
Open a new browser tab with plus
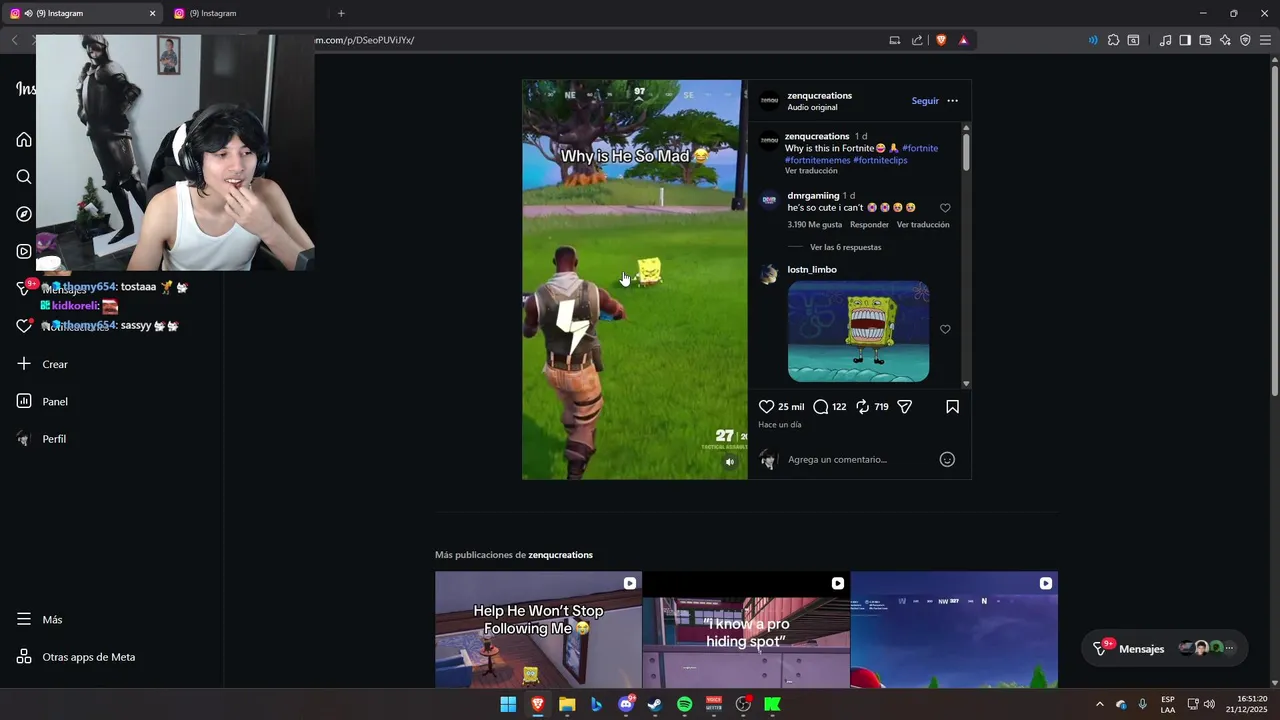point(341,13)
